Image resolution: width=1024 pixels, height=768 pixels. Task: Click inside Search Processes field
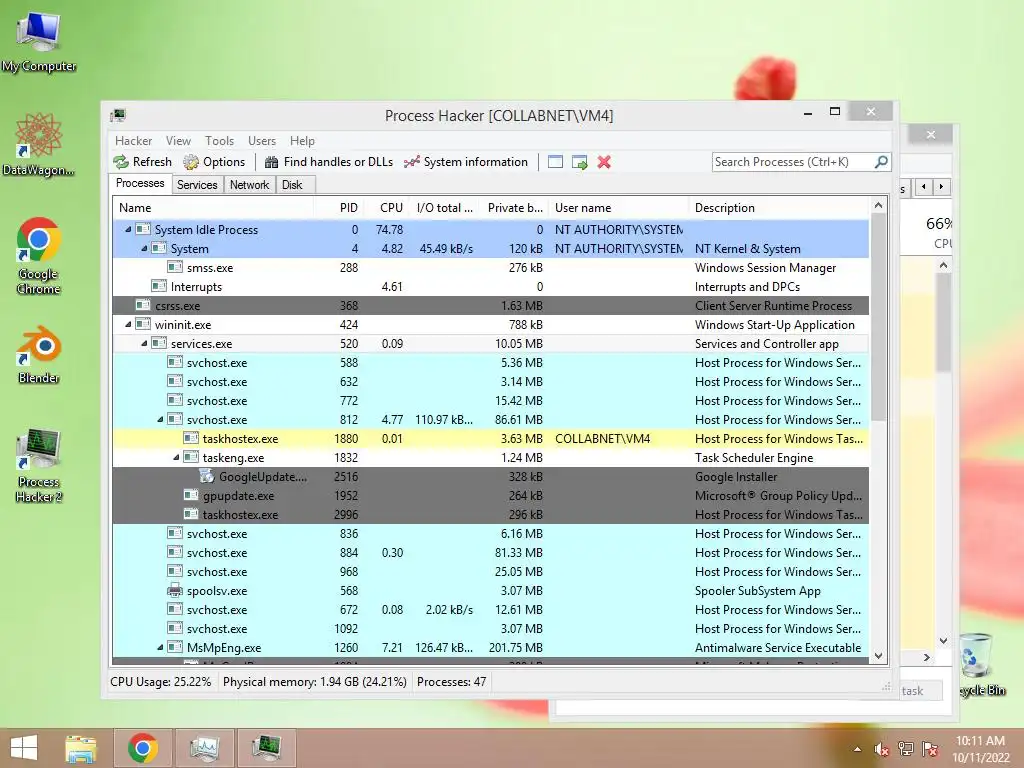[x=793, y=162]
